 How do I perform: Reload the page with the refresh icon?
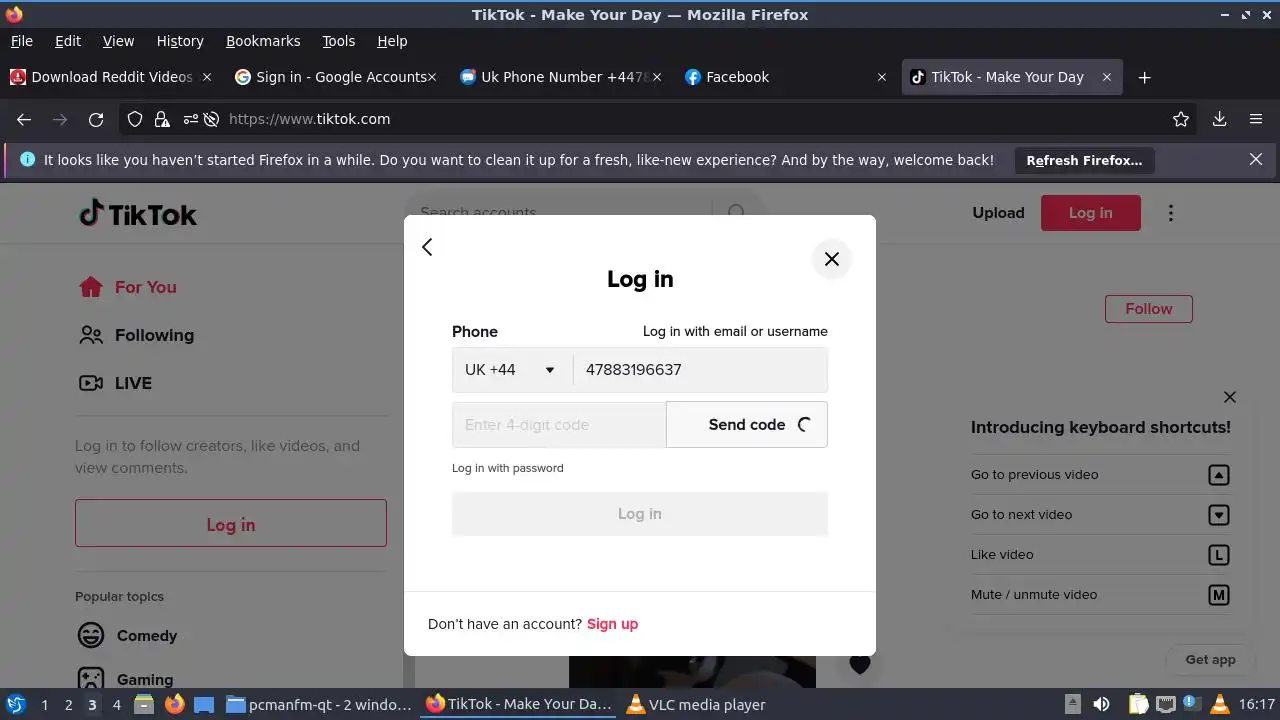point(96,119)
